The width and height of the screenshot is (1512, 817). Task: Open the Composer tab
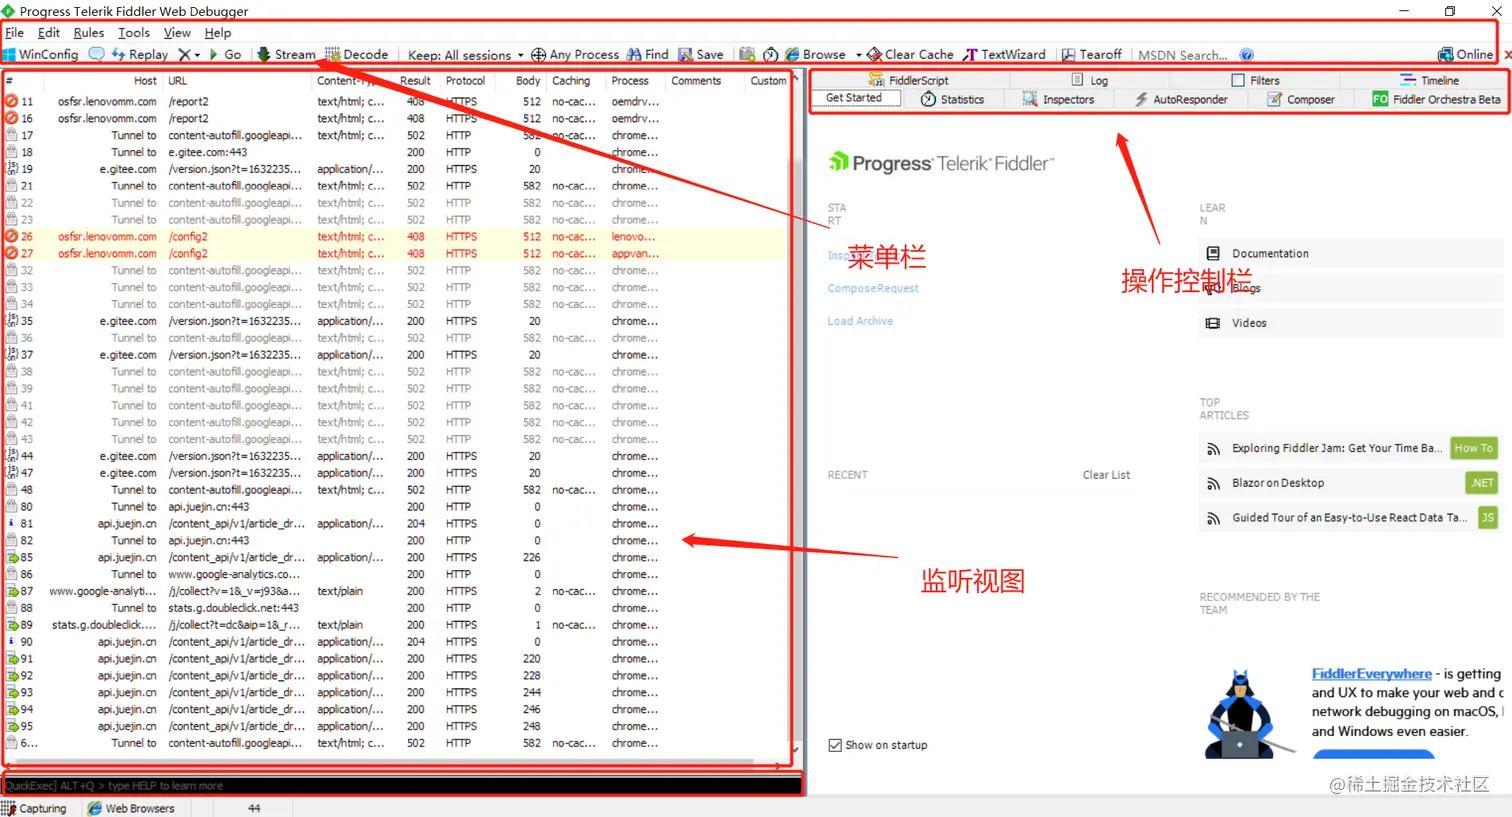tap(1301, 99)
